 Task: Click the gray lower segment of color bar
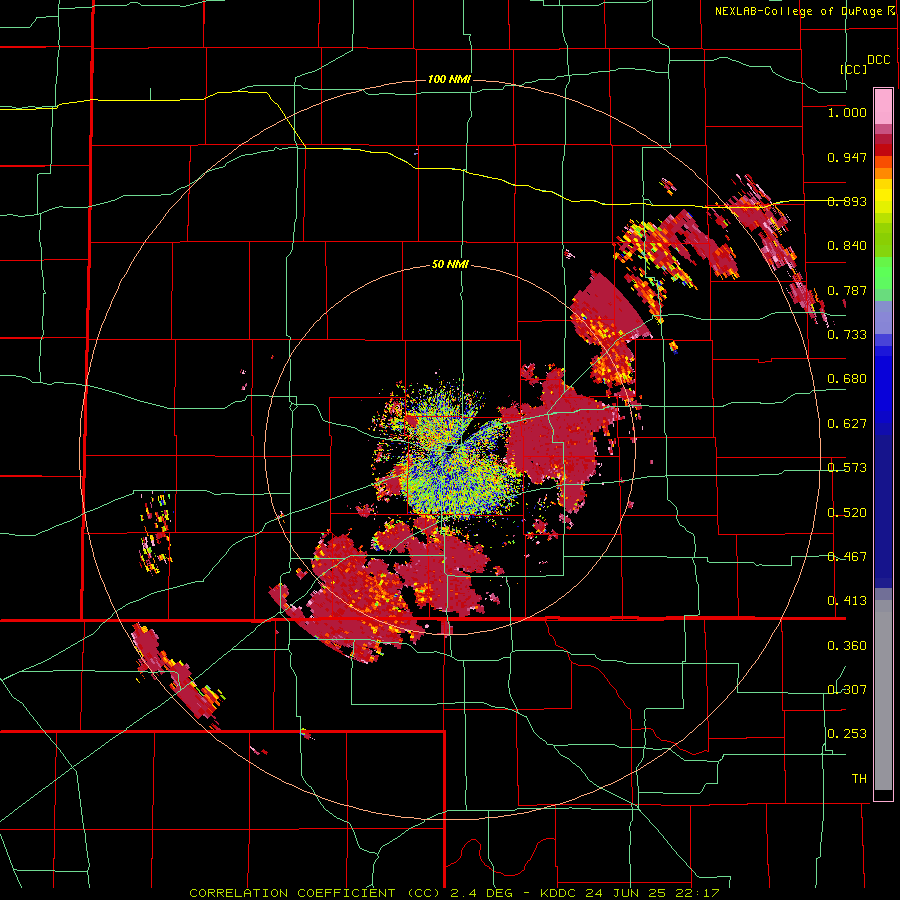click(883, 695)
